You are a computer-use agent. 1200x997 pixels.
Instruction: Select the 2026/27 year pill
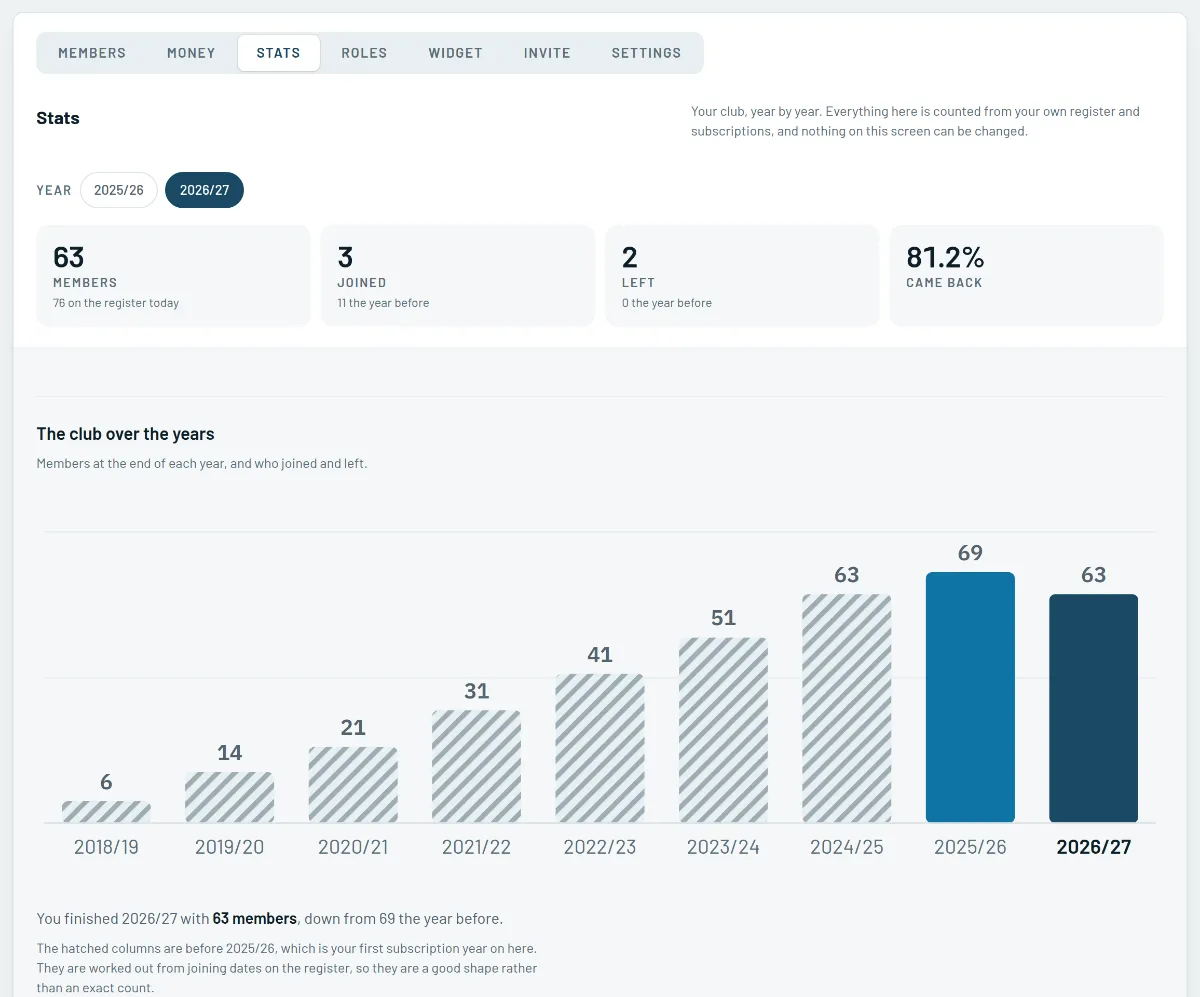(204, 190)
